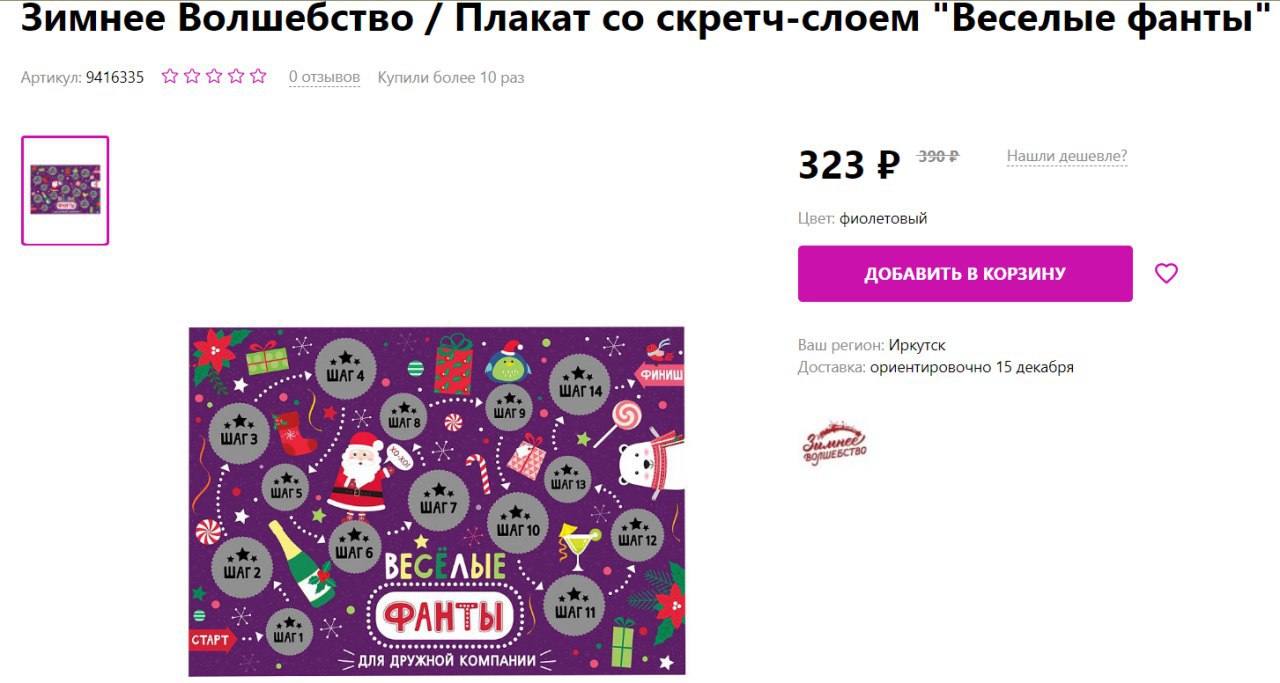The width and height of the screenshot is (1280, 683).
Task: Click the main purple poster image
Action: tap(437, 501)
